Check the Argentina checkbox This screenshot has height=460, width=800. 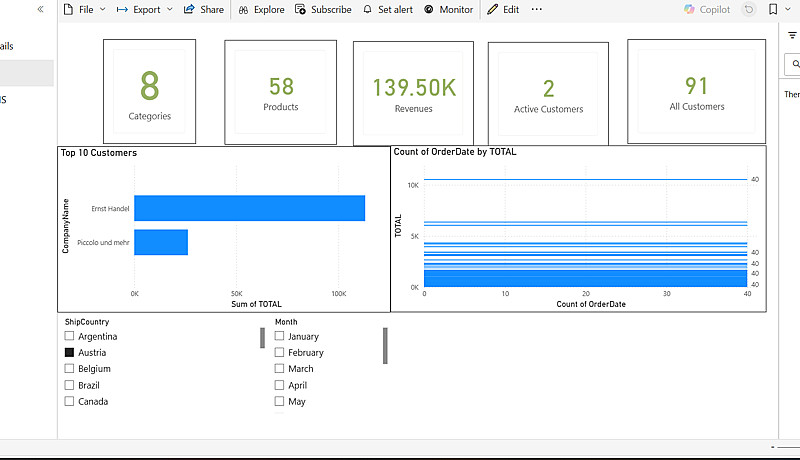(x=69, y=336)
